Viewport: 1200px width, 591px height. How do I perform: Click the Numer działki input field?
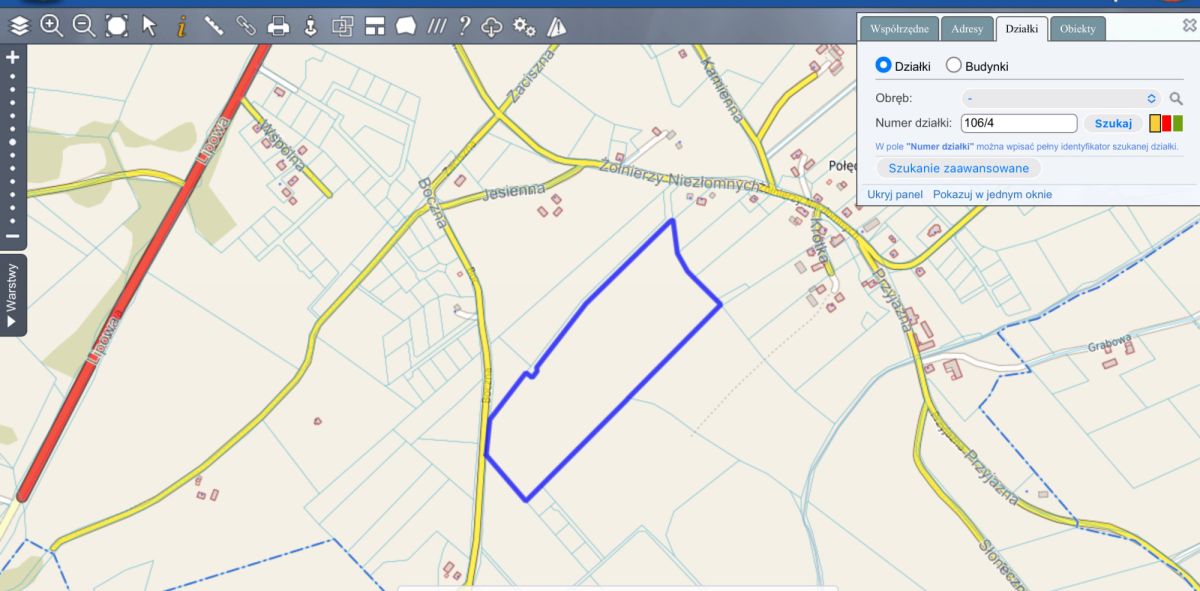pos(1017,123)
